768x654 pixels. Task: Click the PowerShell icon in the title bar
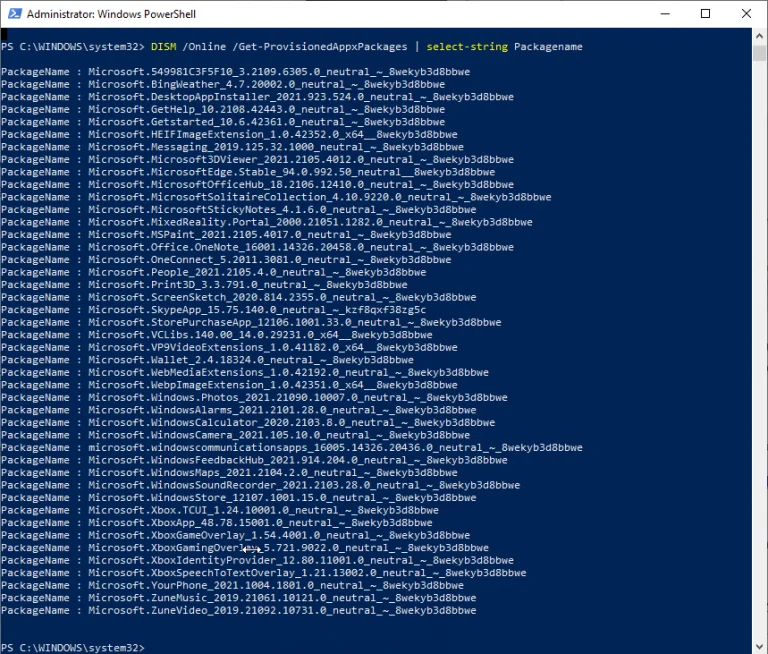pyautogui.click(x=15, y=14)
